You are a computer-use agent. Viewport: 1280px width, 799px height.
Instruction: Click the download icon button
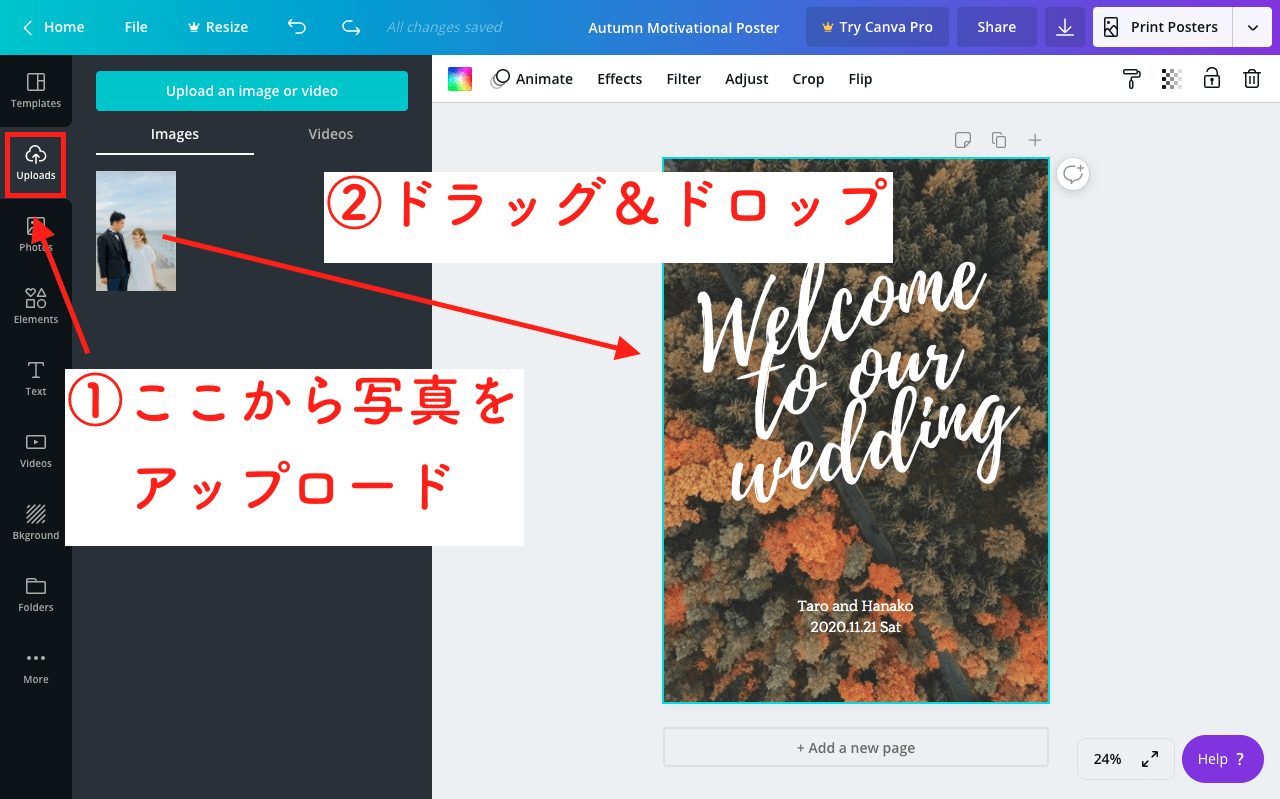pos(1065,27)
